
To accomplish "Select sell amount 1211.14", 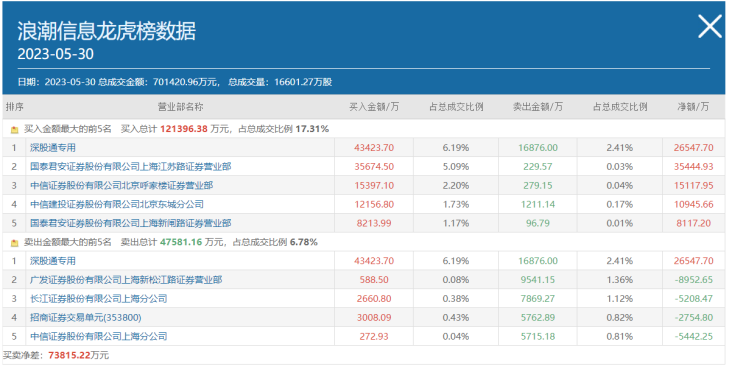I will (x=538, y=204).
